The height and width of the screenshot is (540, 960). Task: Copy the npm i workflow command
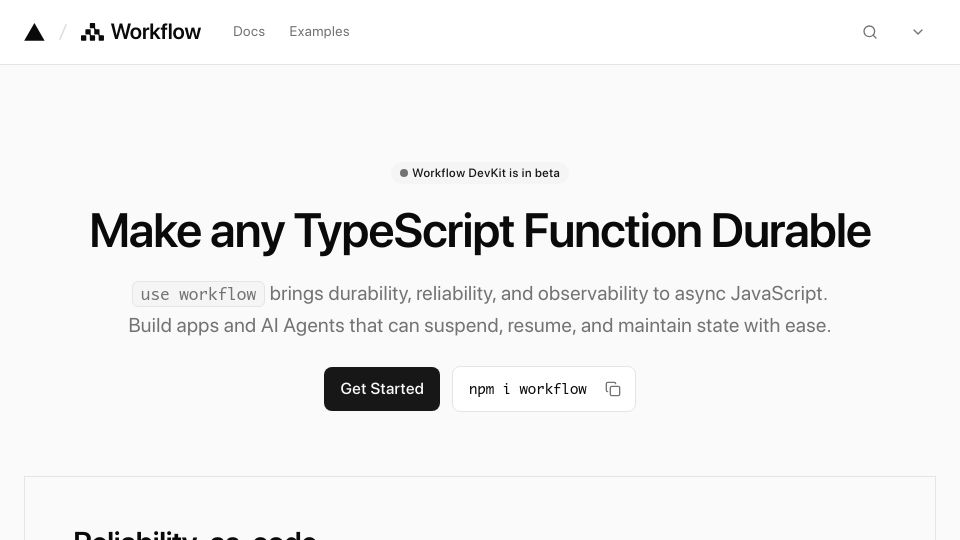[x=613, y=389]
